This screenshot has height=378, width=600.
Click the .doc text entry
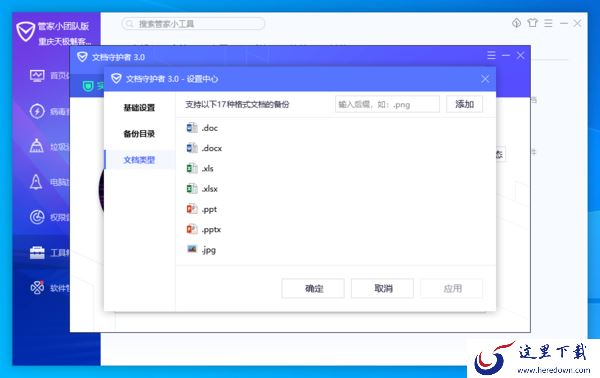(x=210, y=128)
